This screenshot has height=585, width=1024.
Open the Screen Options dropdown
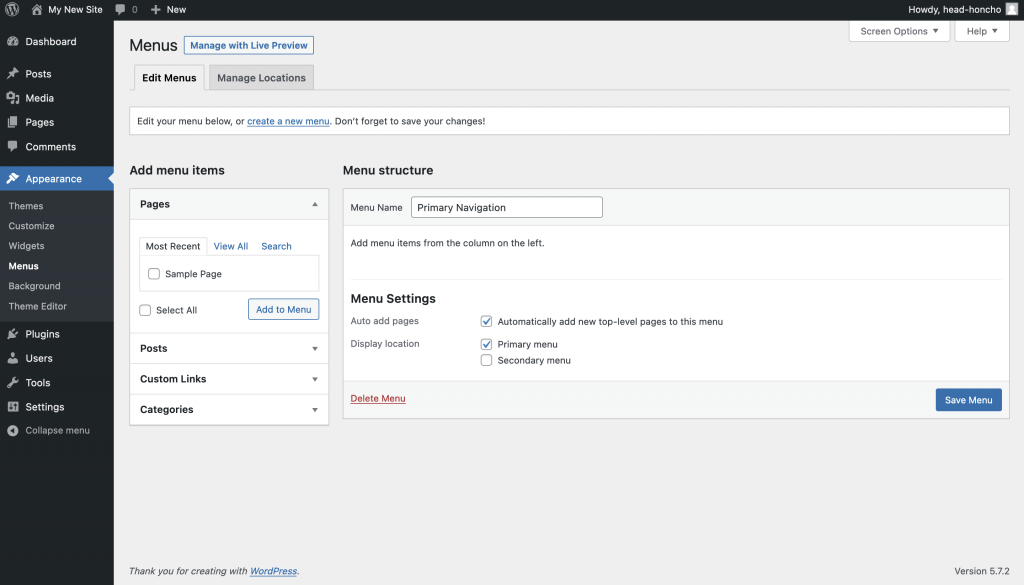point(899,31)
